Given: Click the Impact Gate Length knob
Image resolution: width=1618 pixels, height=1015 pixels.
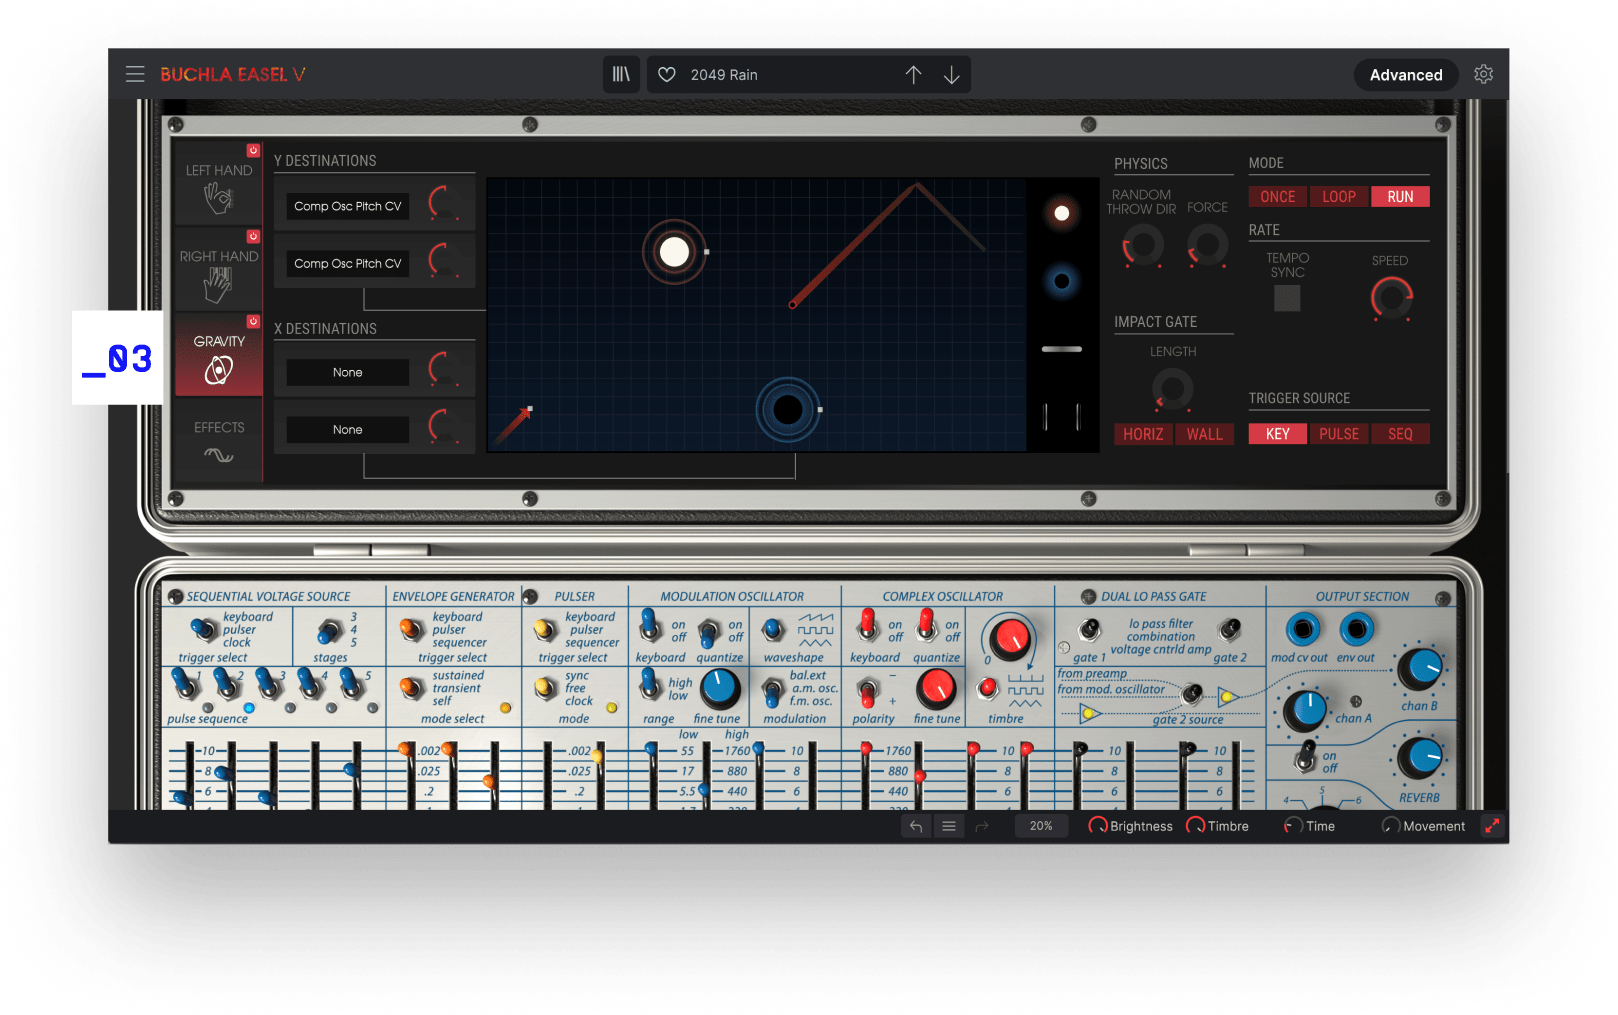Looking at the screenshot, I should click(x=1173, y=388).
